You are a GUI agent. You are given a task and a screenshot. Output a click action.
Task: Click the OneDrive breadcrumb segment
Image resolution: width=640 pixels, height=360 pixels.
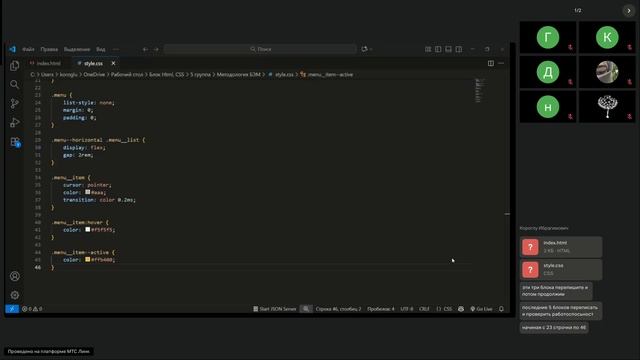coord(94,75)
